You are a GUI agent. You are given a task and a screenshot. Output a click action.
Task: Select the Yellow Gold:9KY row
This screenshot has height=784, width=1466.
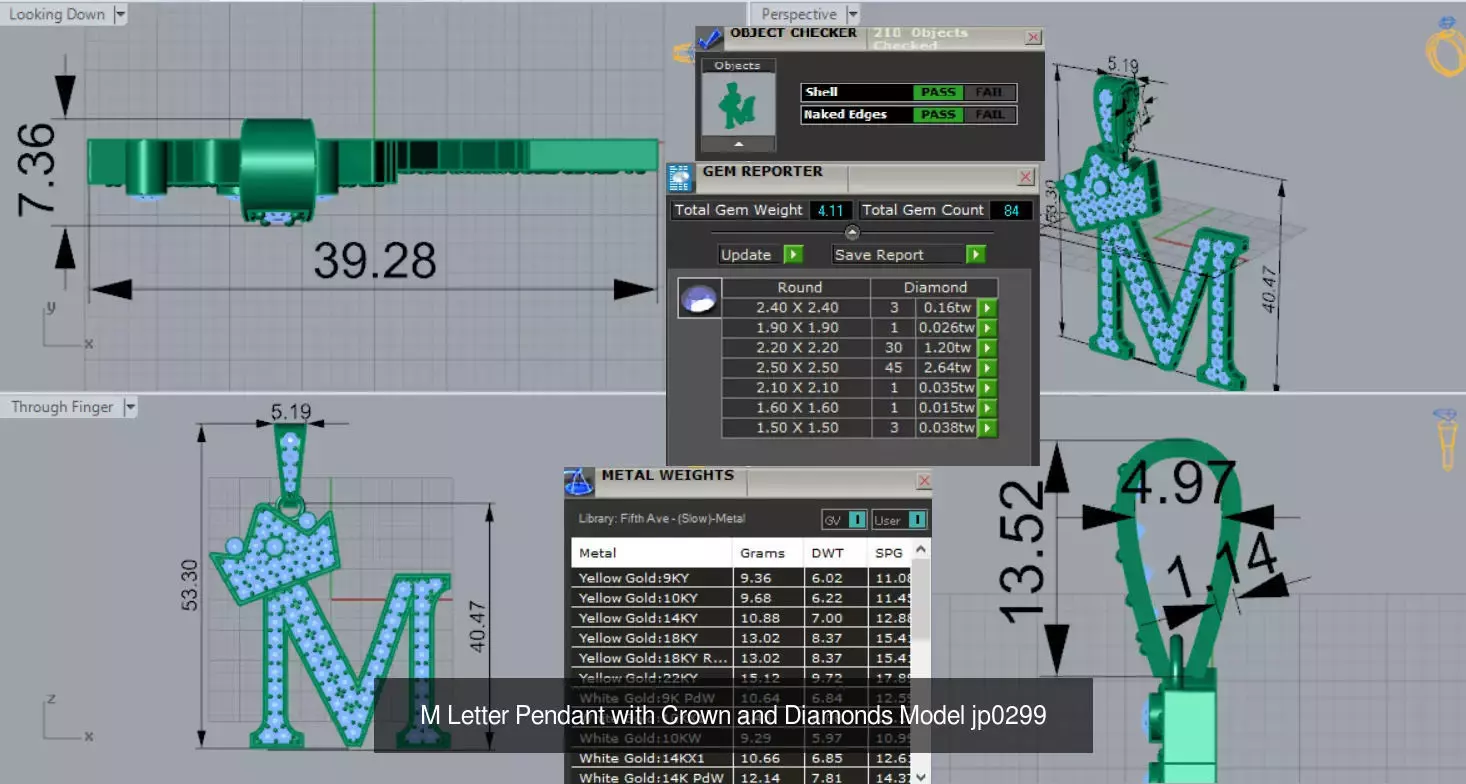[x=742, y=578]
